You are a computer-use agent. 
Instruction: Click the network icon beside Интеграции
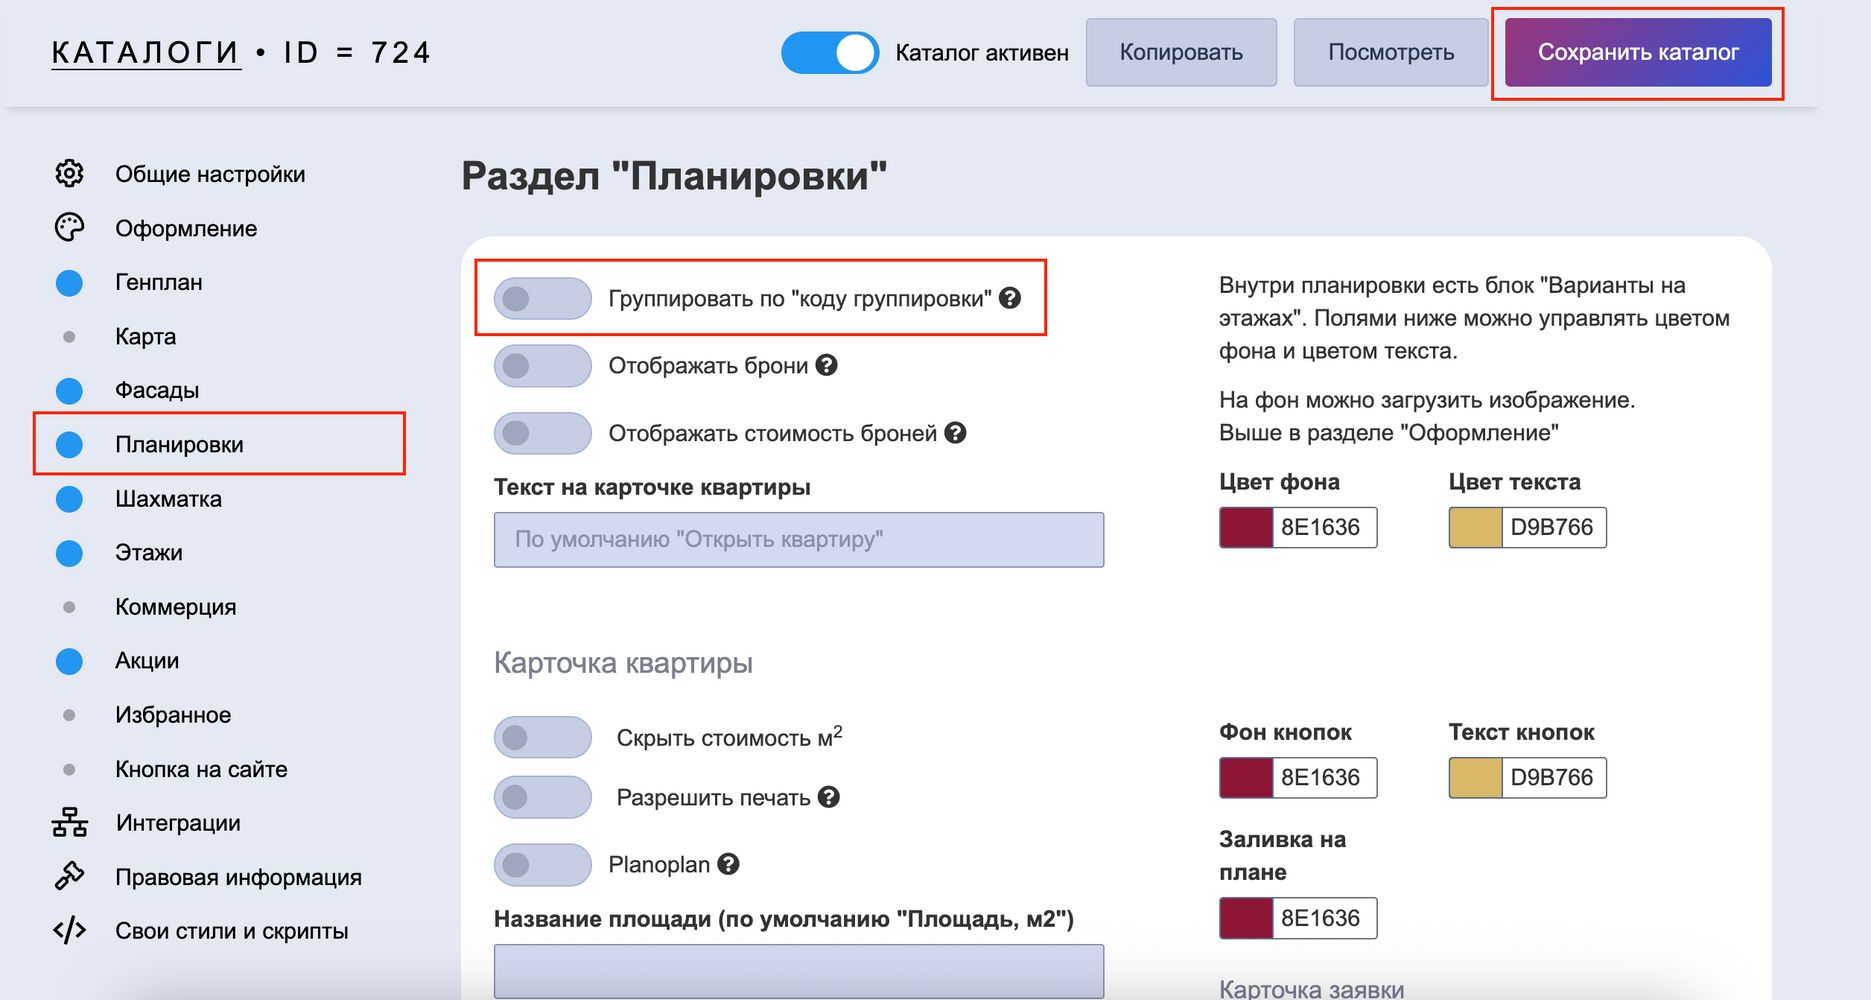(69, 822)
